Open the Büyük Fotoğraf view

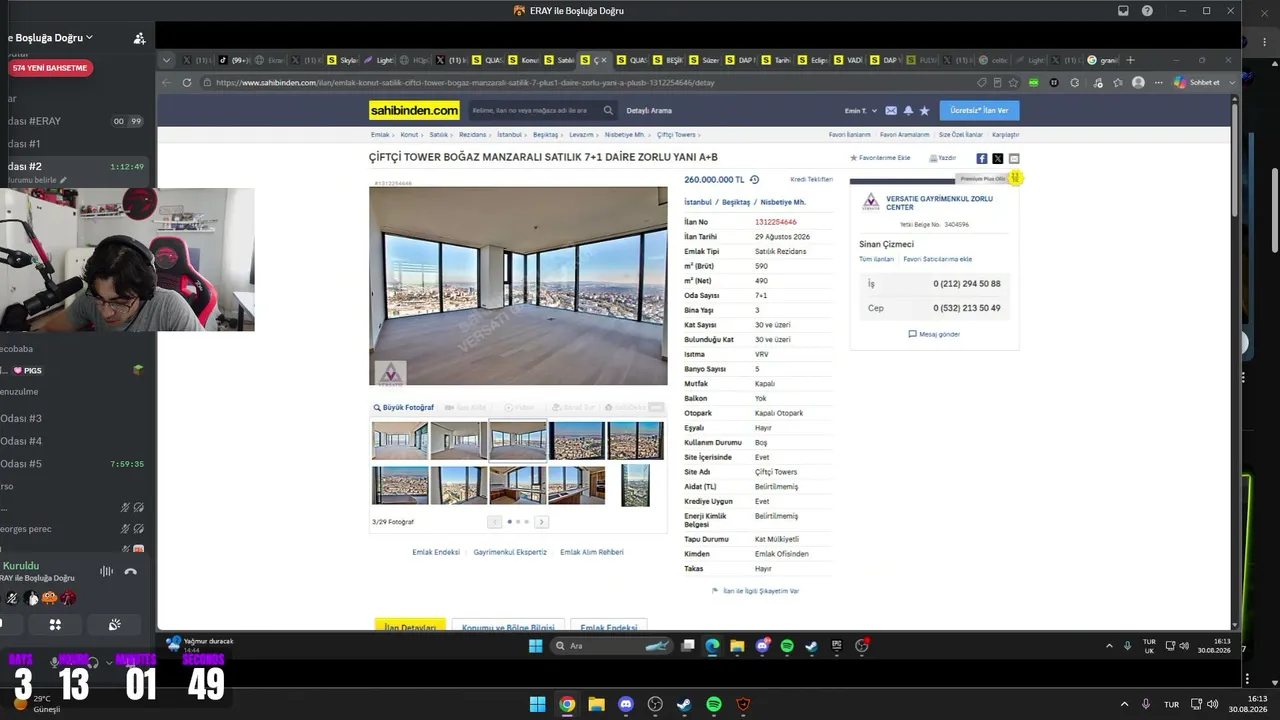404,408
